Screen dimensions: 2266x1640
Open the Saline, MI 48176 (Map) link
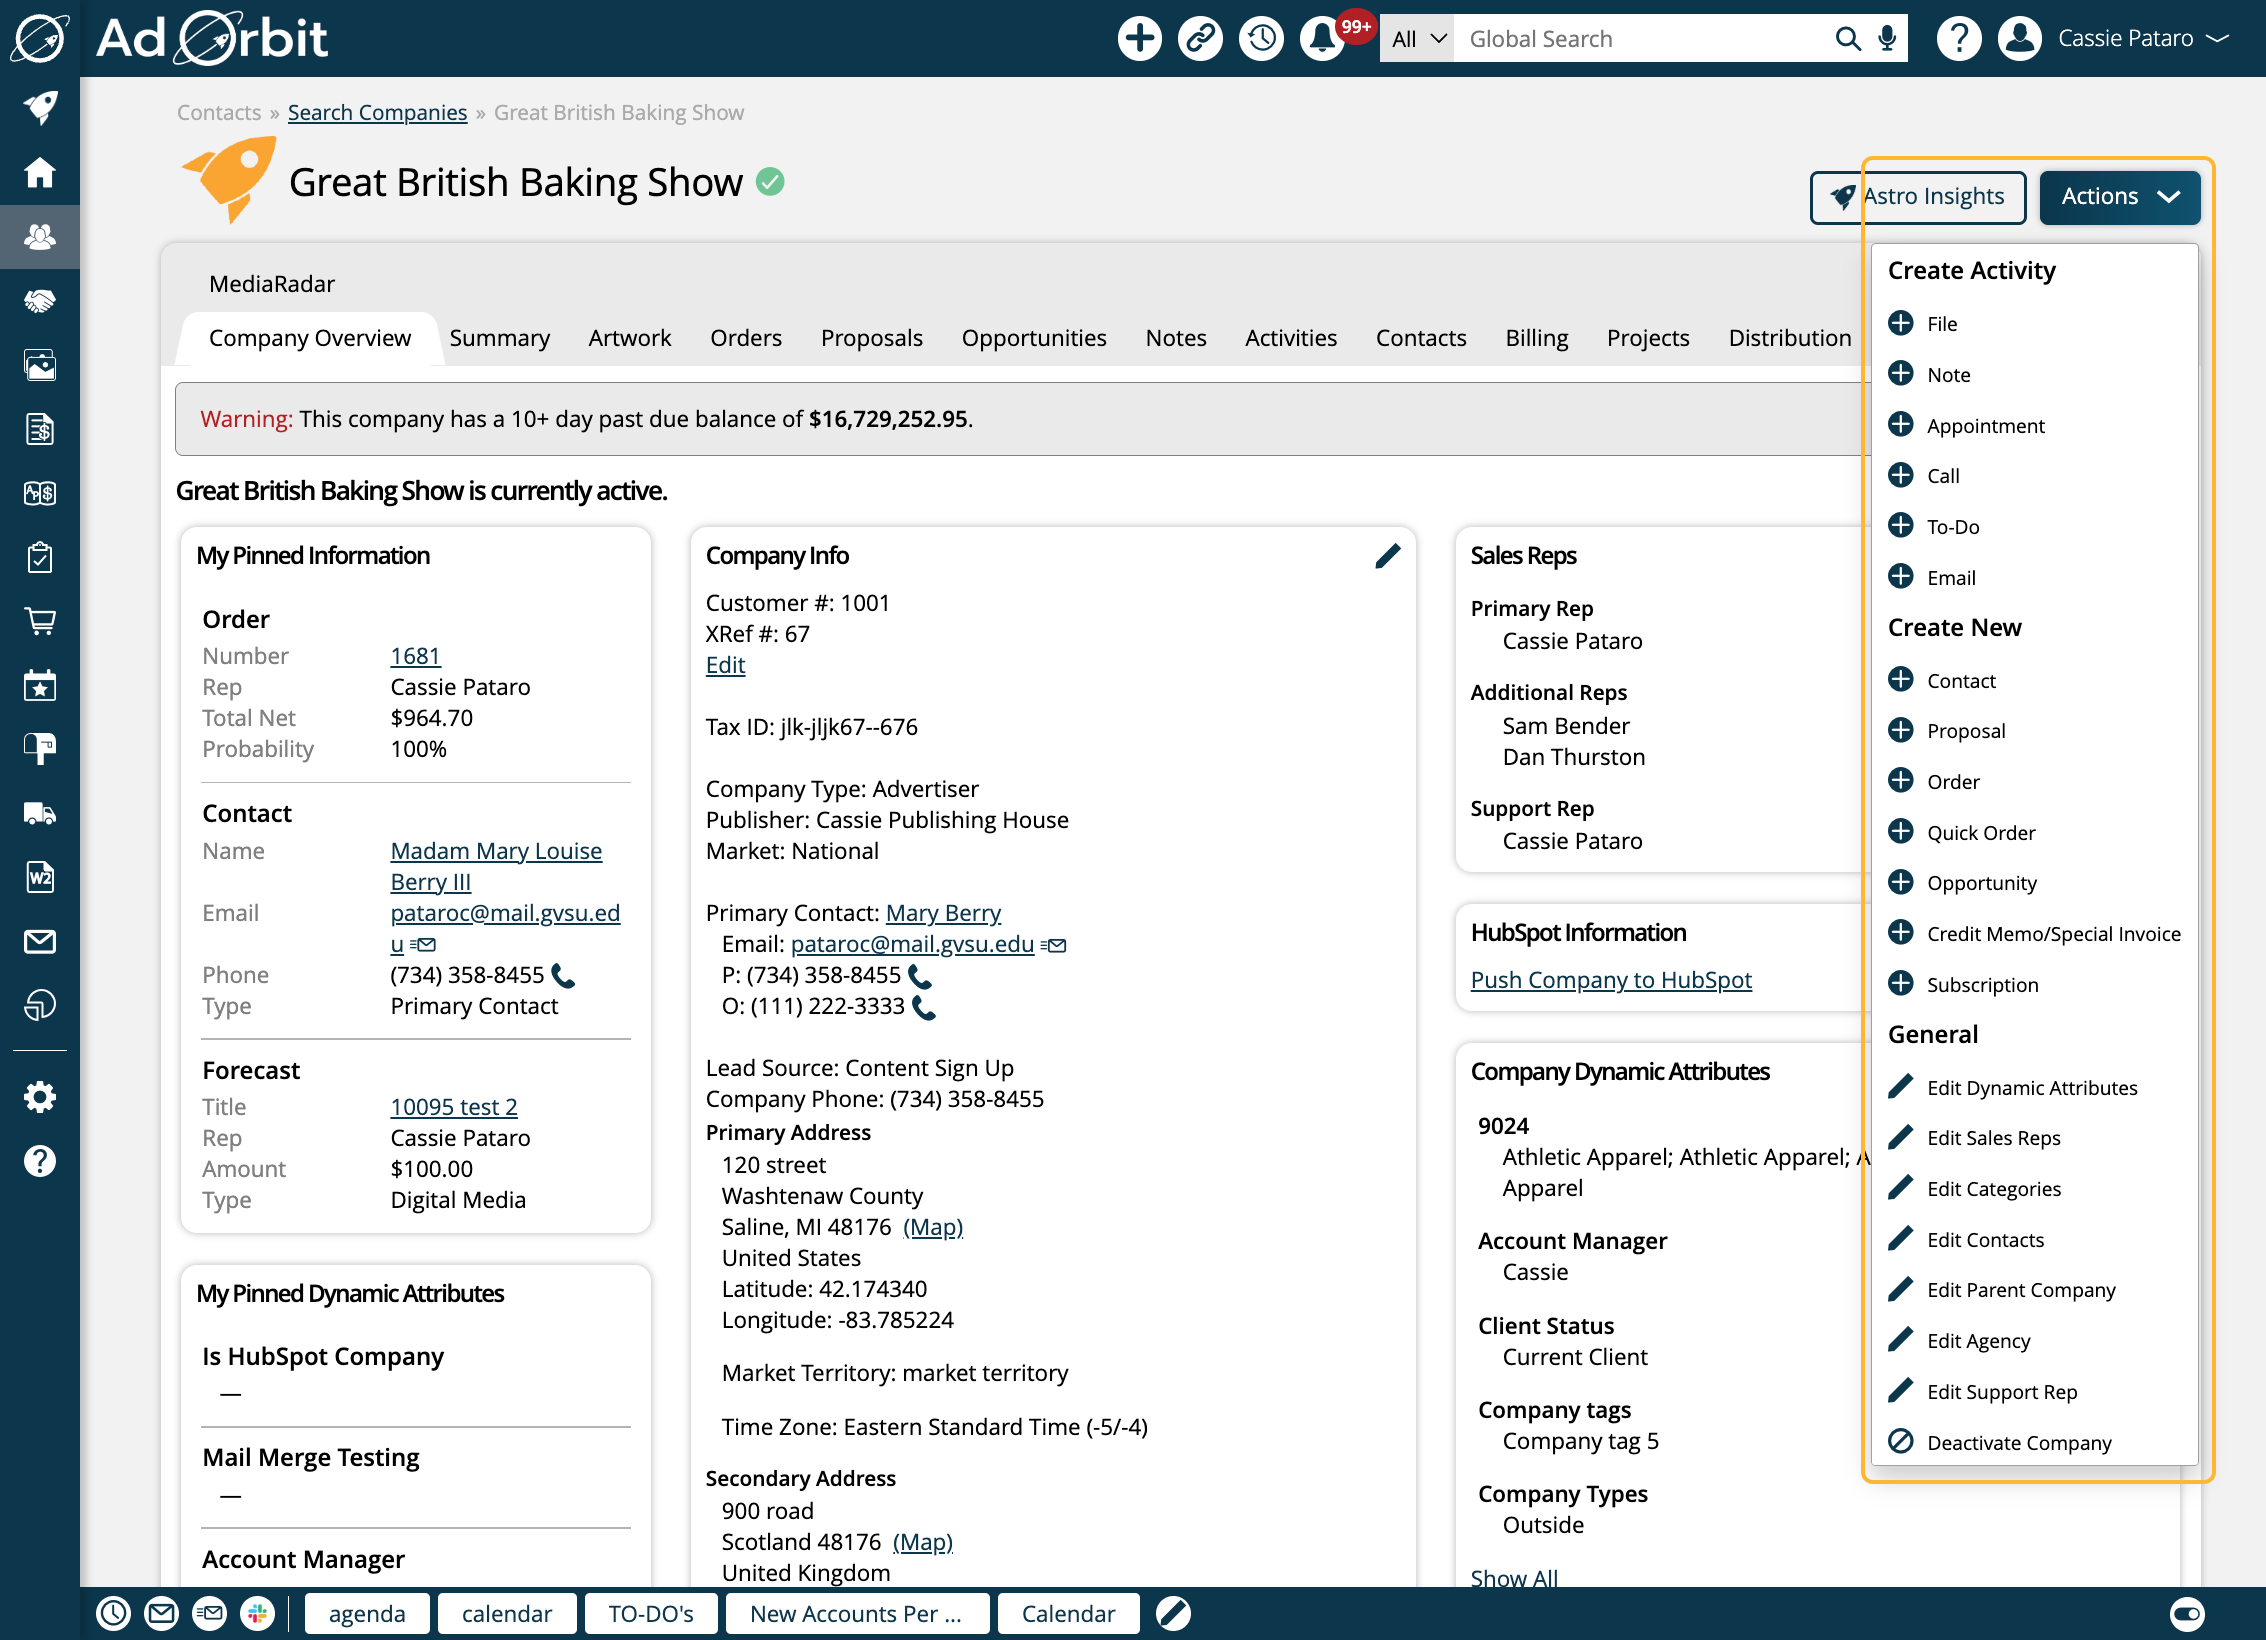[x=933, y=1227]
